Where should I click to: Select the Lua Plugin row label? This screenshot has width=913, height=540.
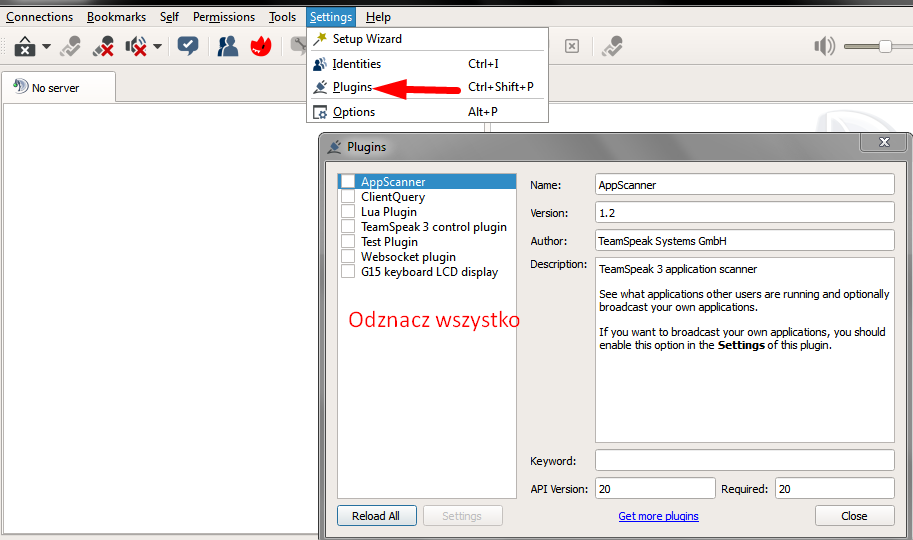coord(389,212)
